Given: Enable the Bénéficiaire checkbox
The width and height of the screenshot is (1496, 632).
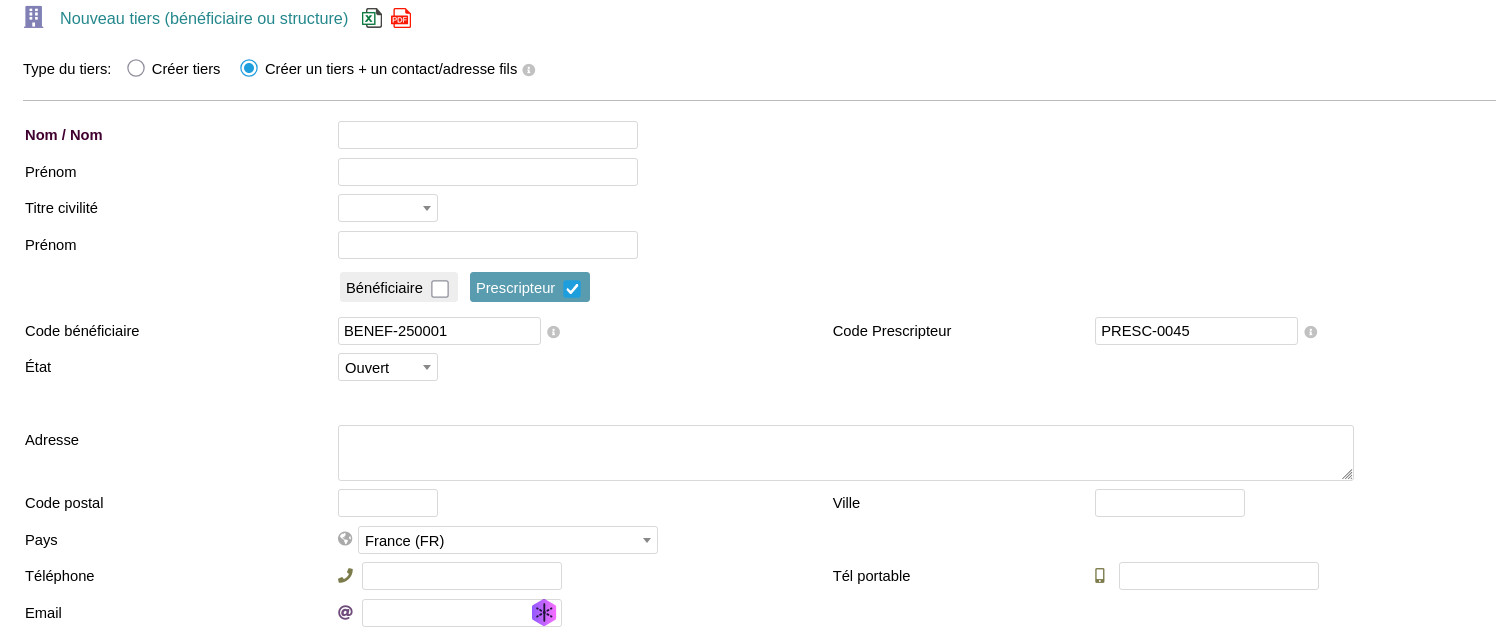Looking at the screenshot, I should tap(440, 289).
